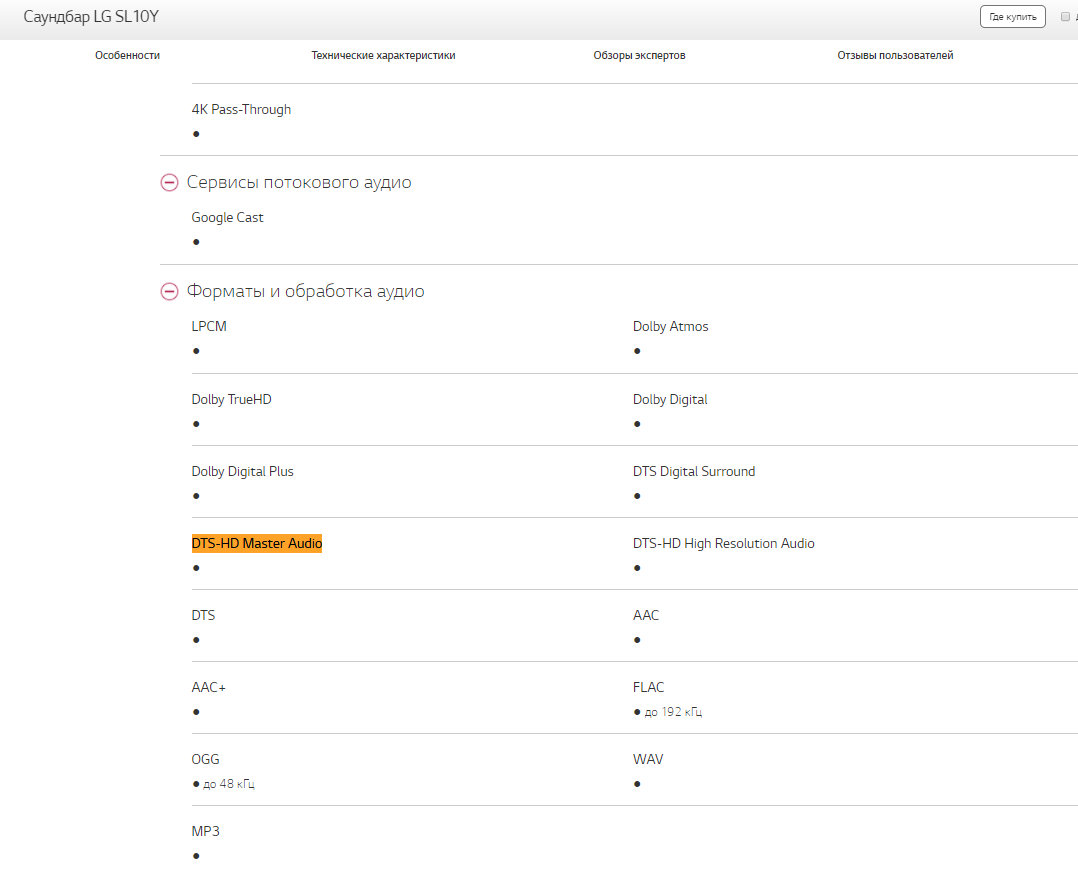This screenshot has width=1078, height=877.
Task: Click the Саундбар LG SL10Y title
Action: pyautogui.click(x=91, y=17)
